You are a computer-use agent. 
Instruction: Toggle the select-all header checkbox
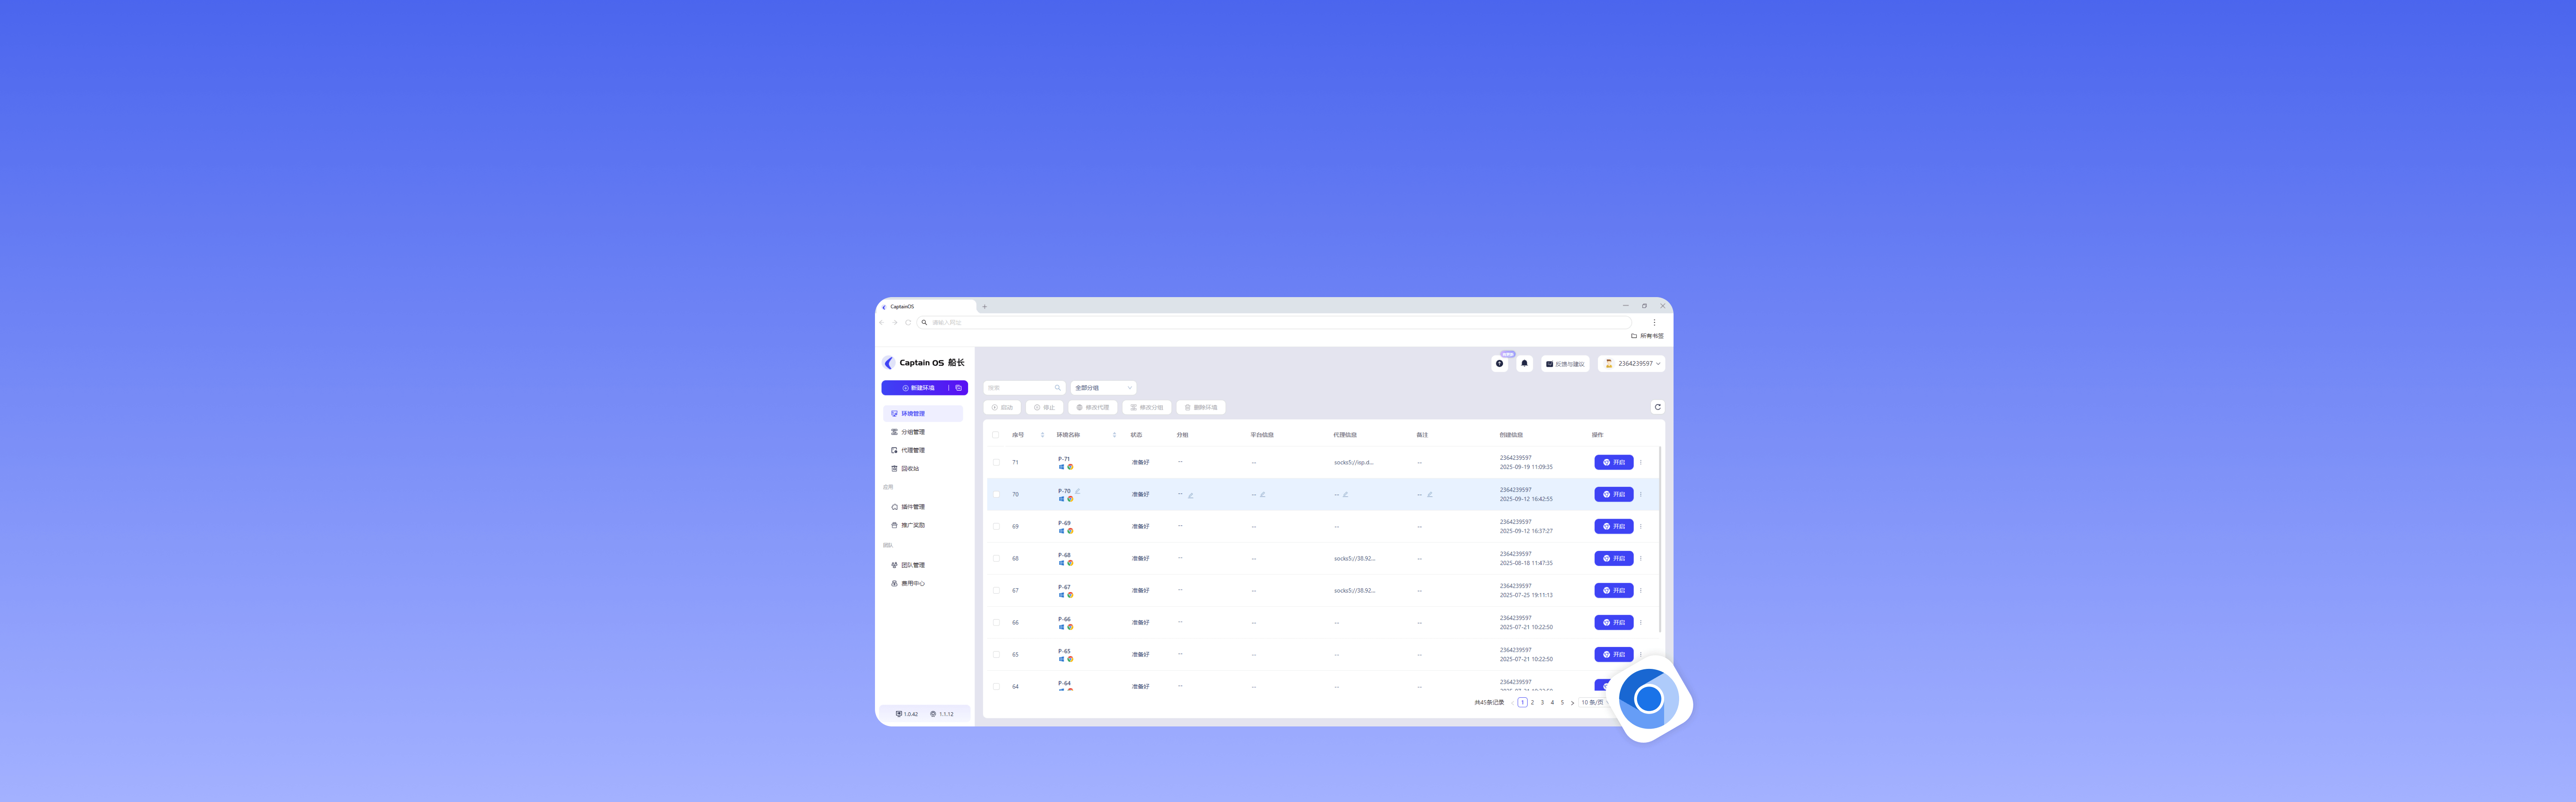tap(996, 435)
